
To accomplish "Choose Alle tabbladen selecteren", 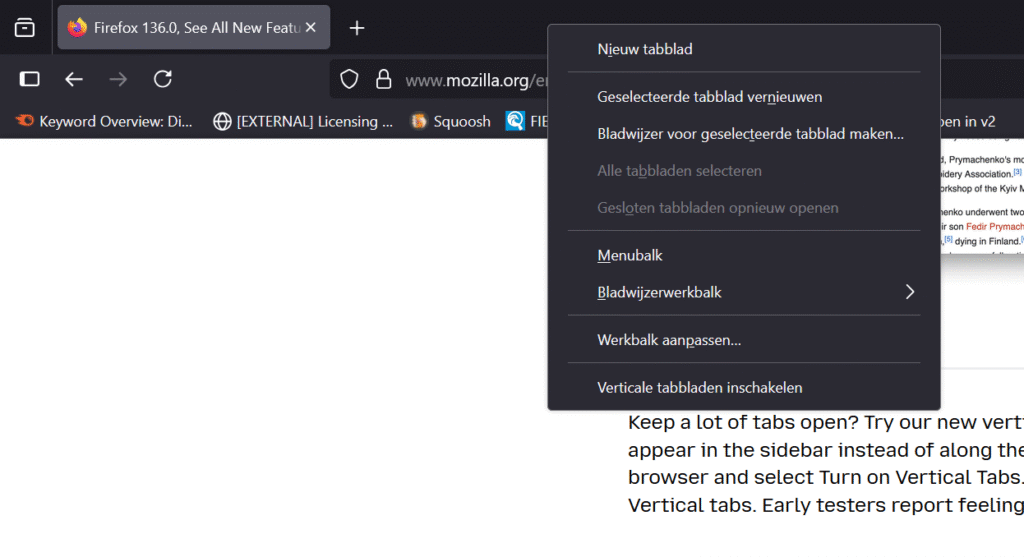I will [x=744, y=170].
